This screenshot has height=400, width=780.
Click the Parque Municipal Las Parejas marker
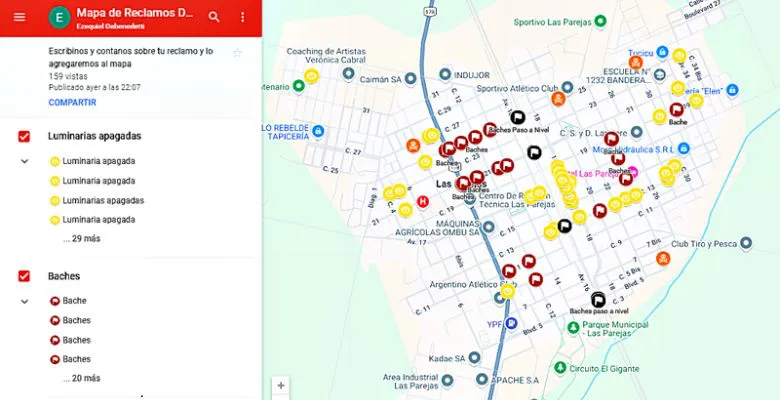coord(574,327)
